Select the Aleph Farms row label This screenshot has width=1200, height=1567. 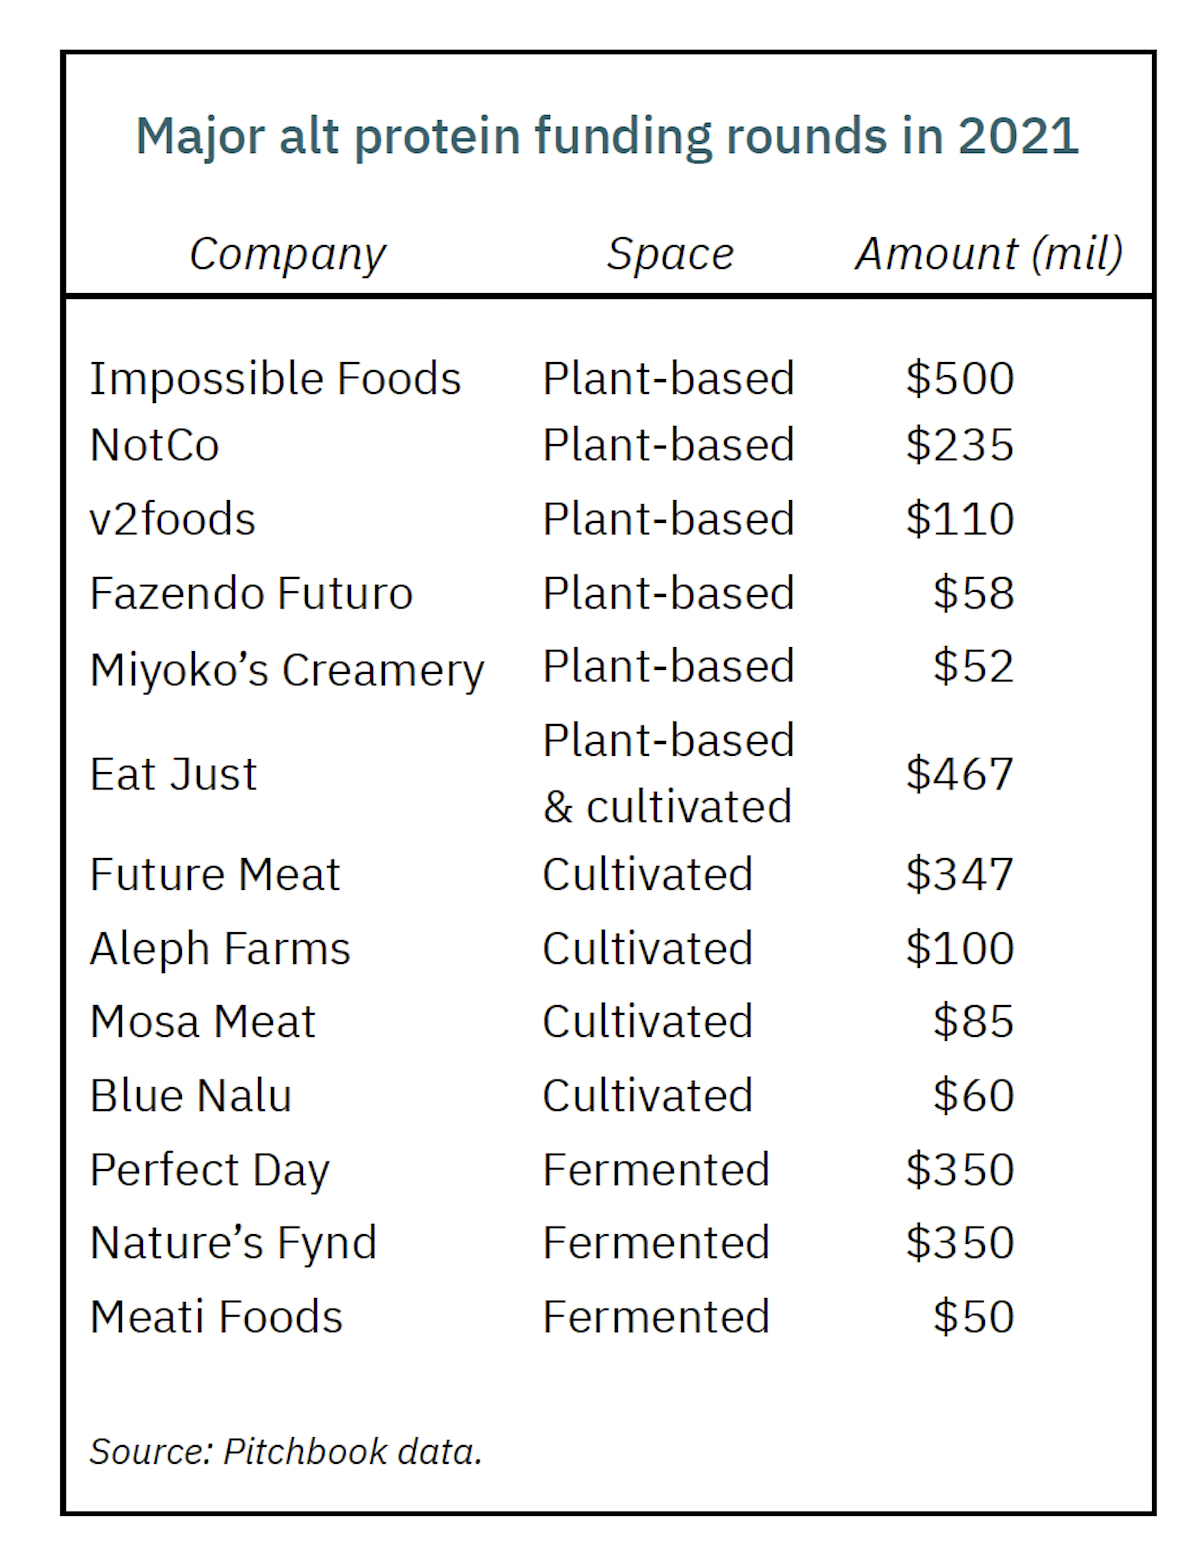click(x=220, y=949)
